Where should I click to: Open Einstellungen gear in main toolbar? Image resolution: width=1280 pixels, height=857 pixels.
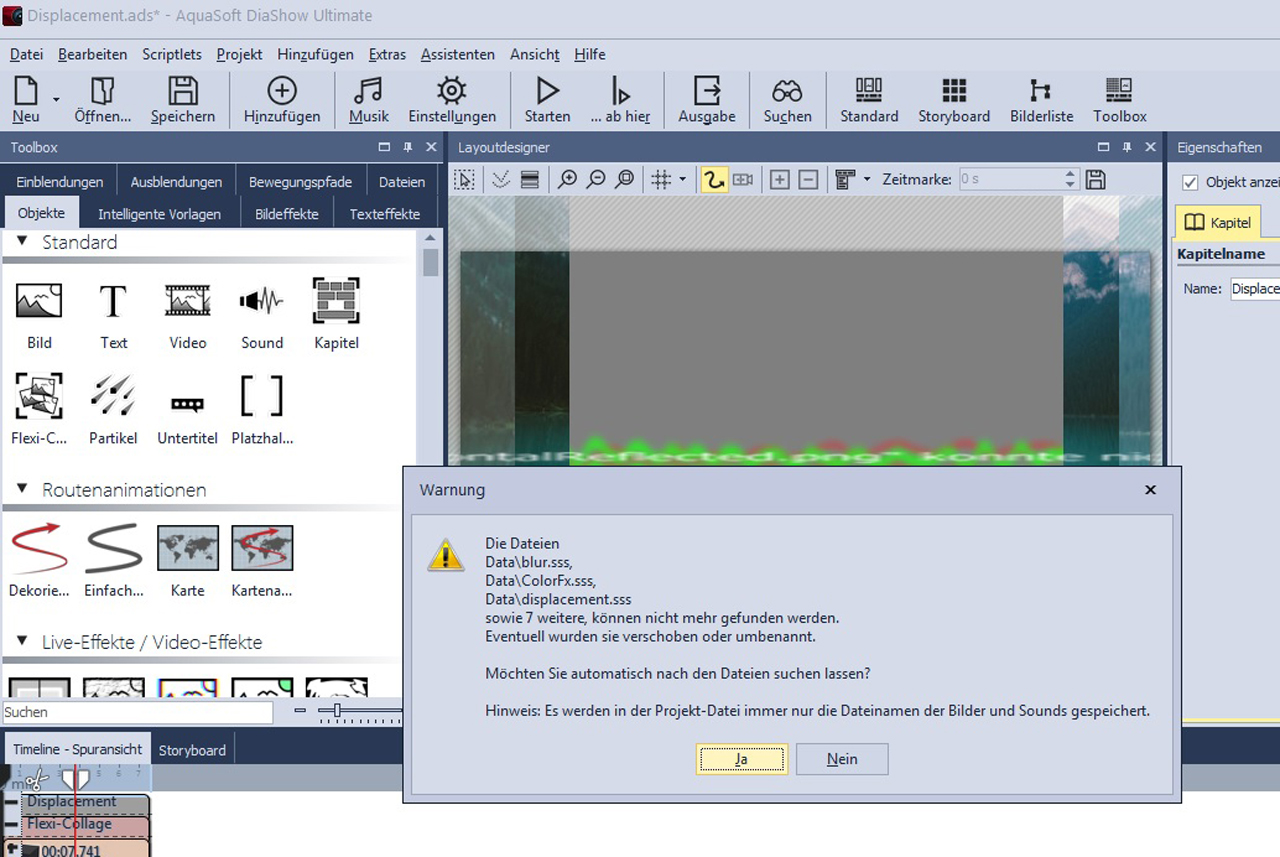click(452, 92)
